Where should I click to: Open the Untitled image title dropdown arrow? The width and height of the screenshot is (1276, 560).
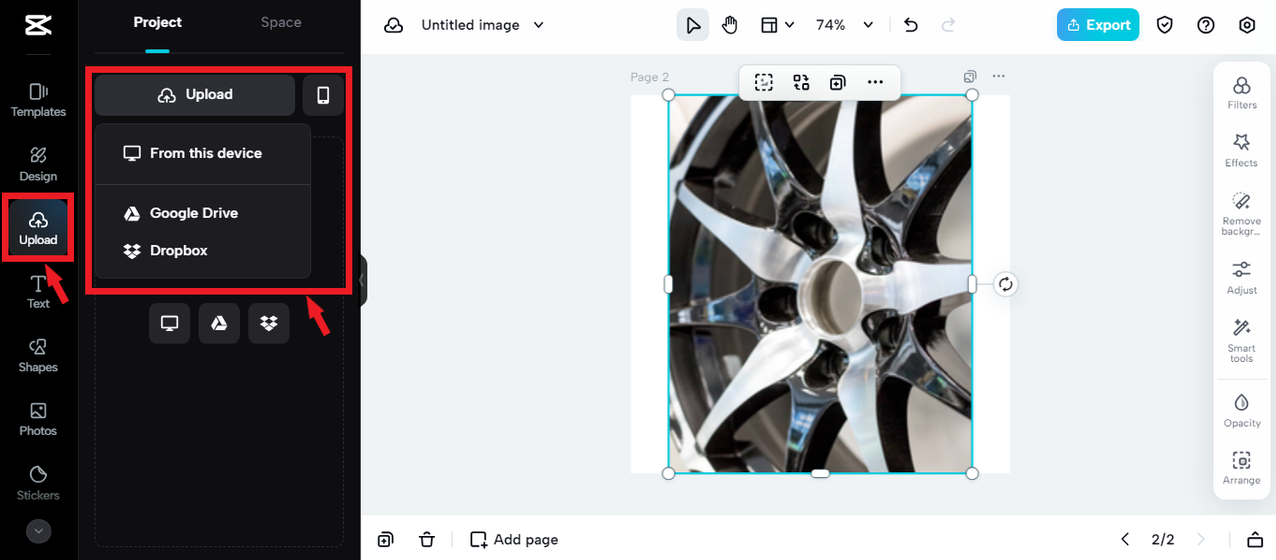539,25
